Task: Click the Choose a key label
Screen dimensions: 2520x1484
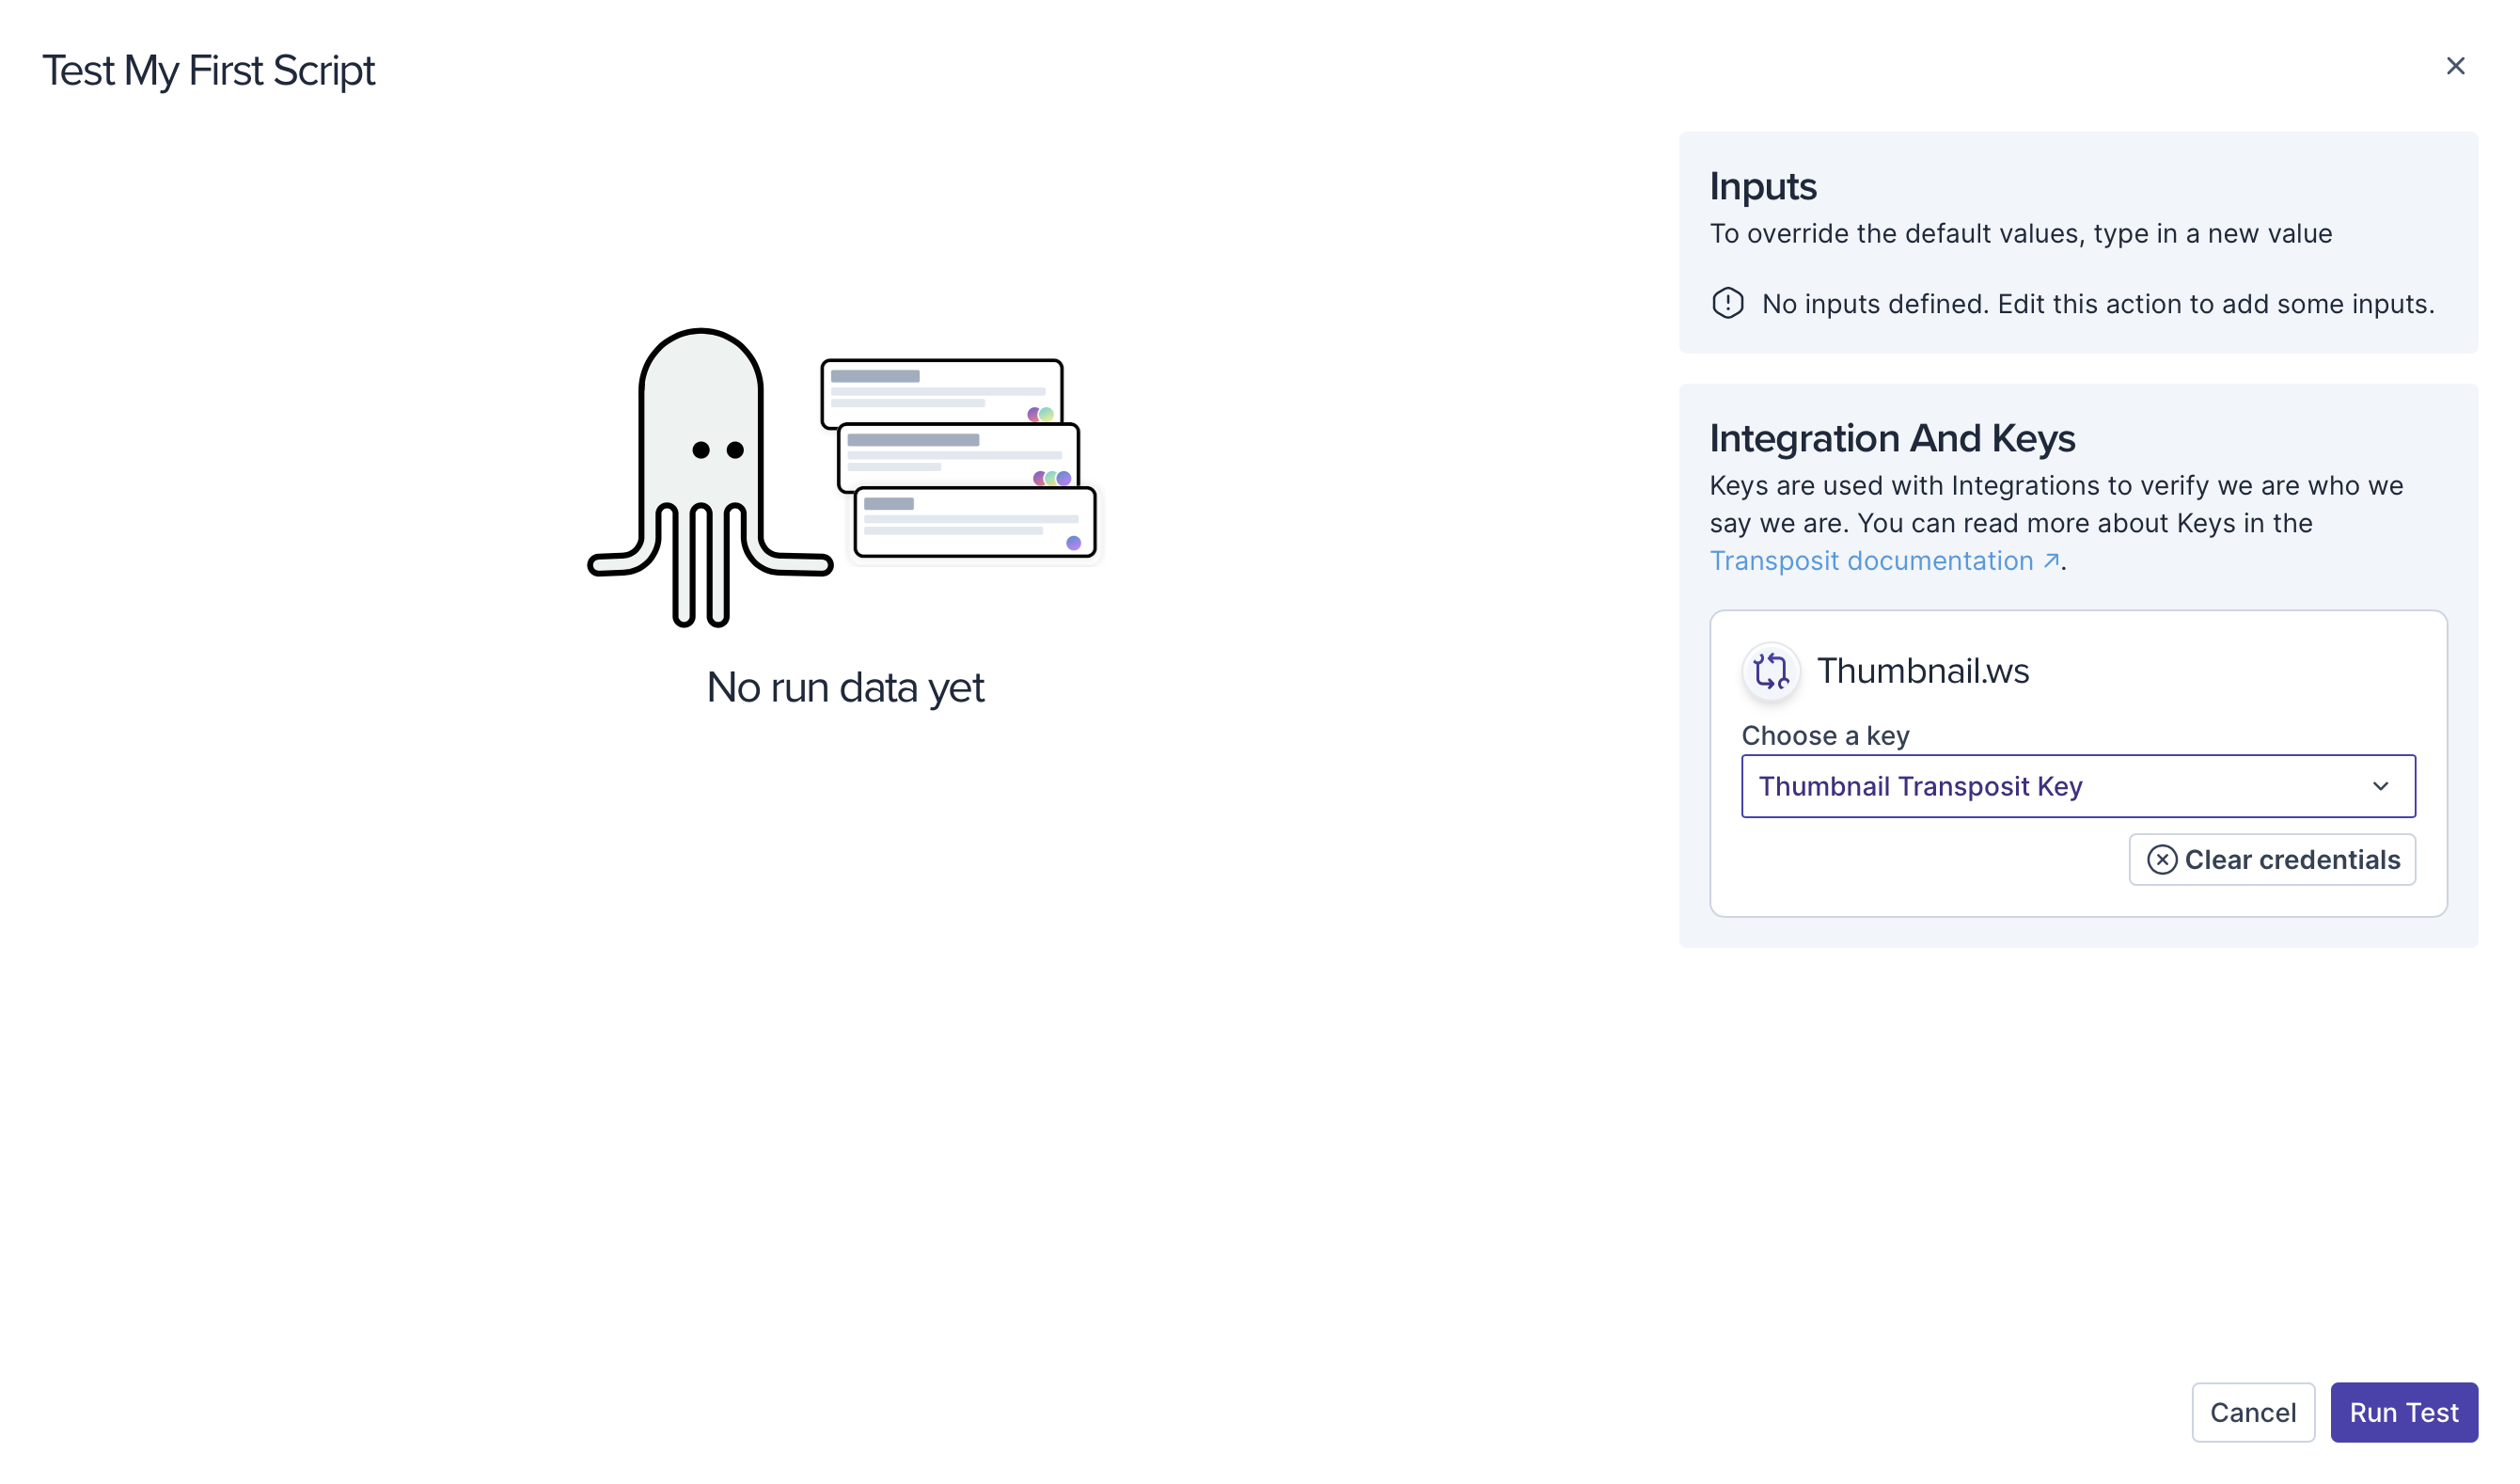Action: click(x=1825, y=736)
